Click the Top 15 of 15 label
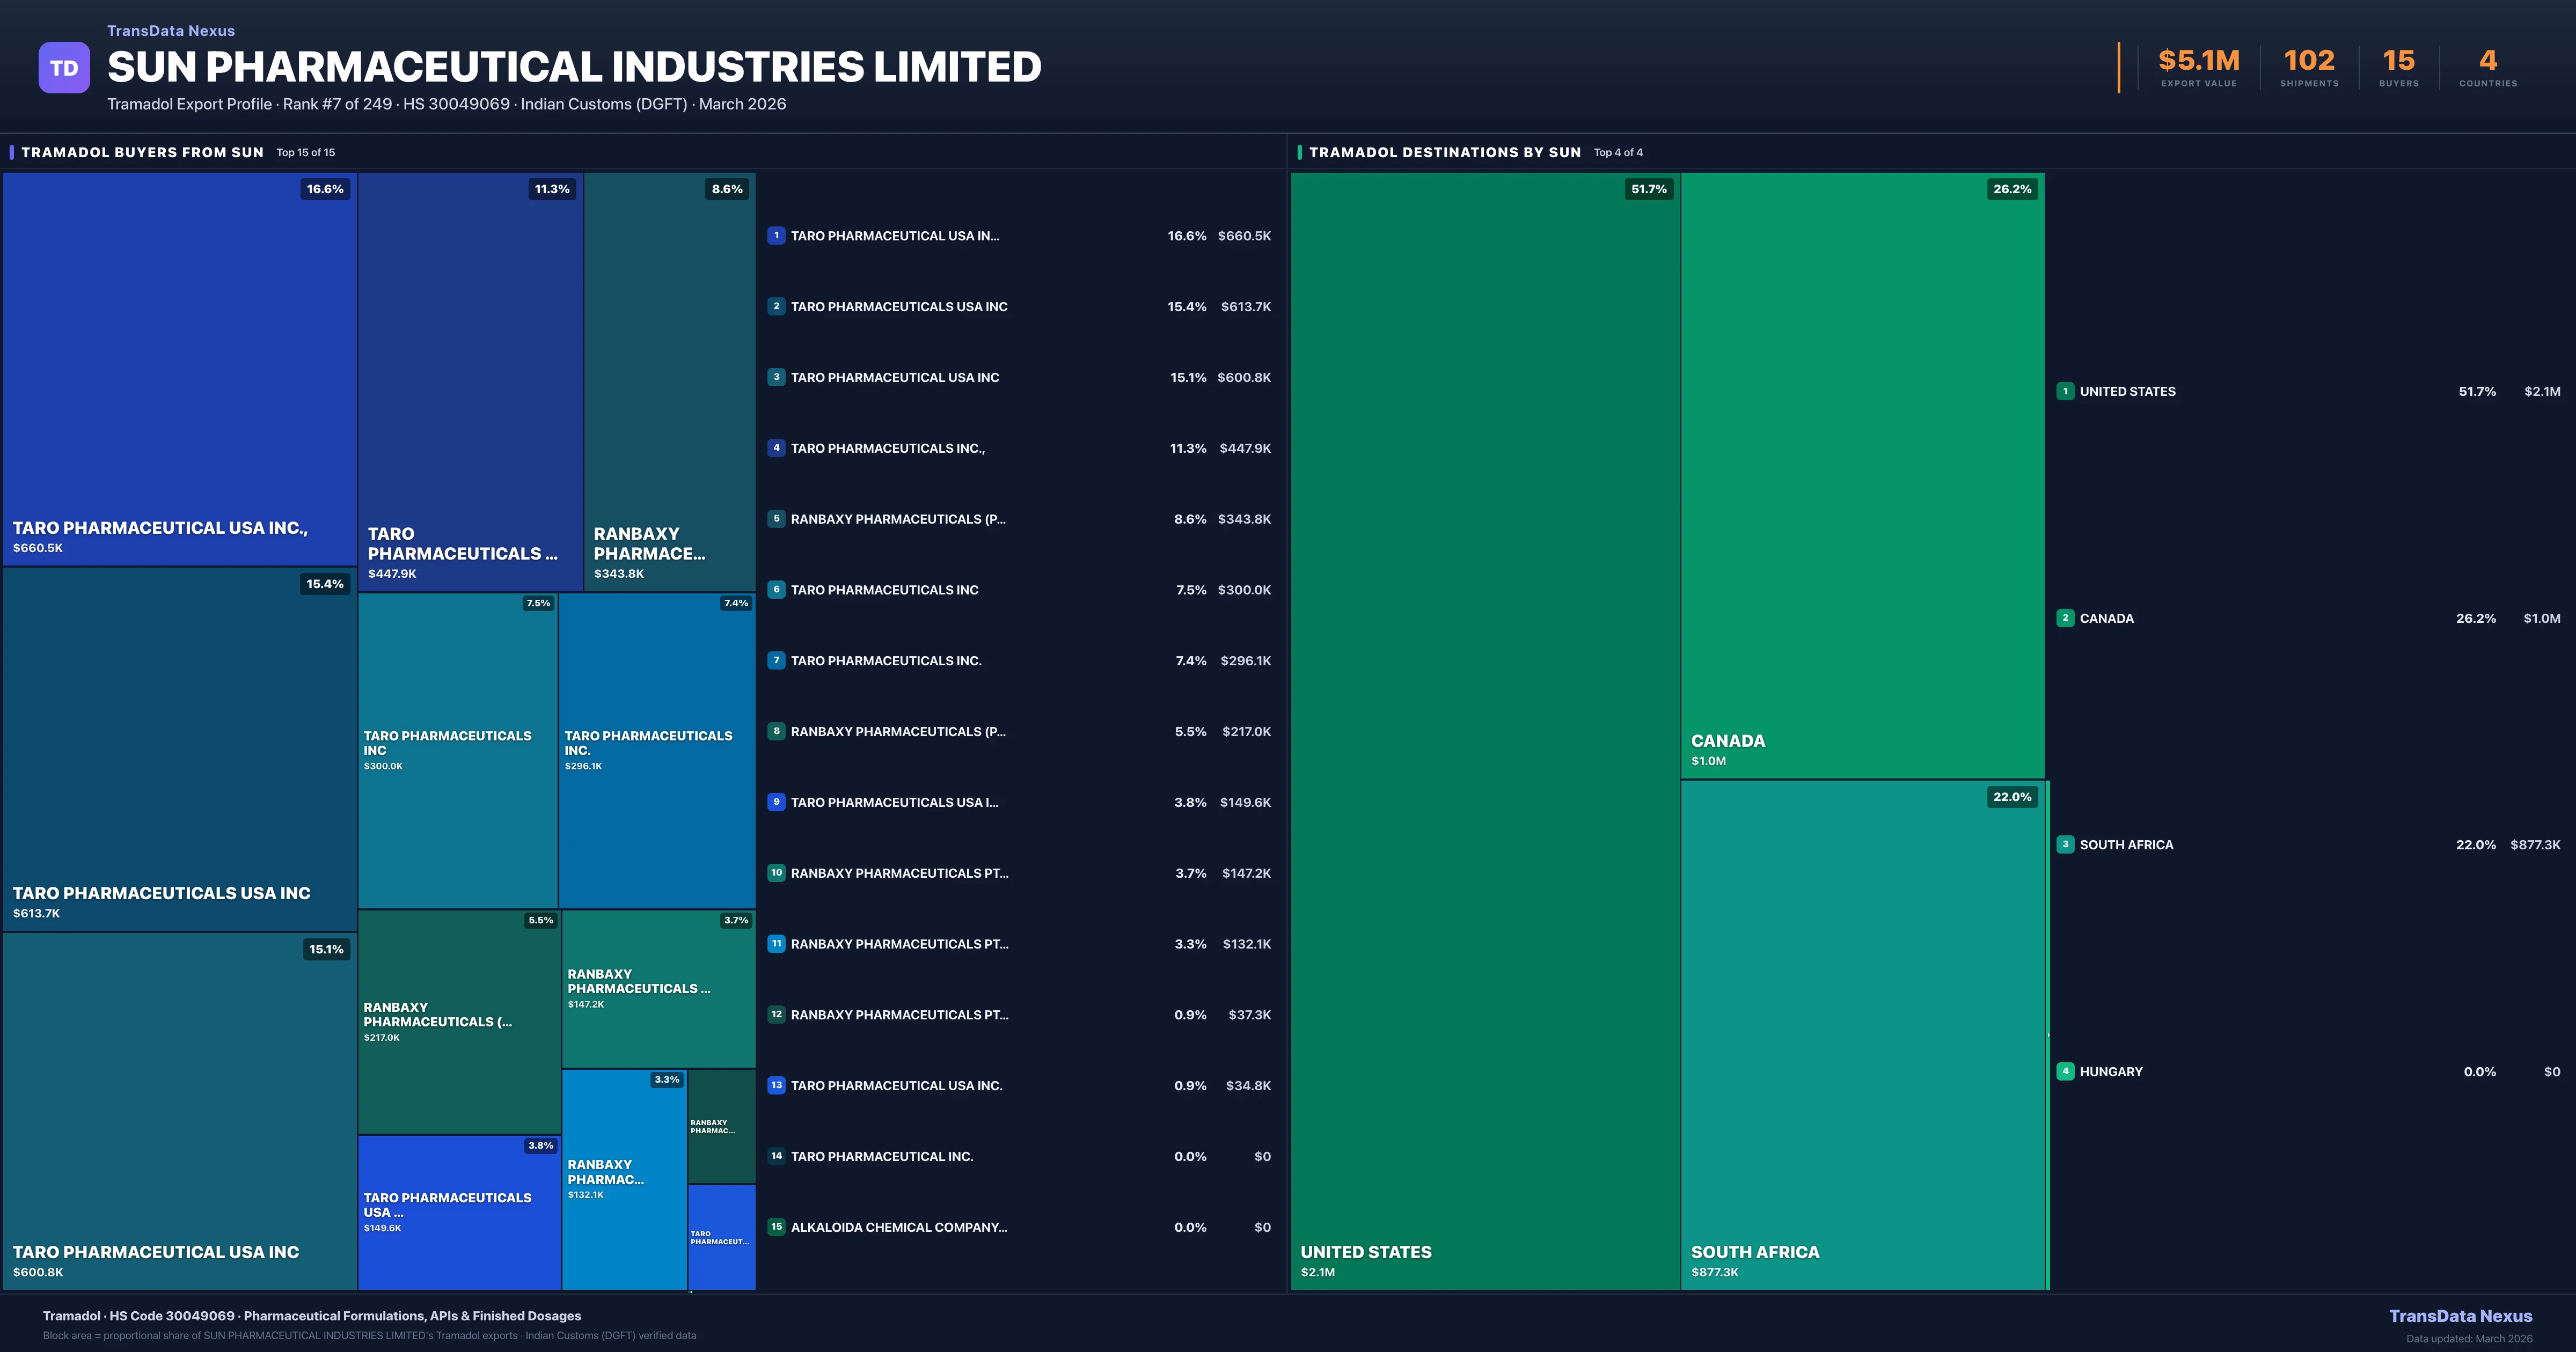This screenshot has width=2576, height=1352. click(x=305, y=152)
